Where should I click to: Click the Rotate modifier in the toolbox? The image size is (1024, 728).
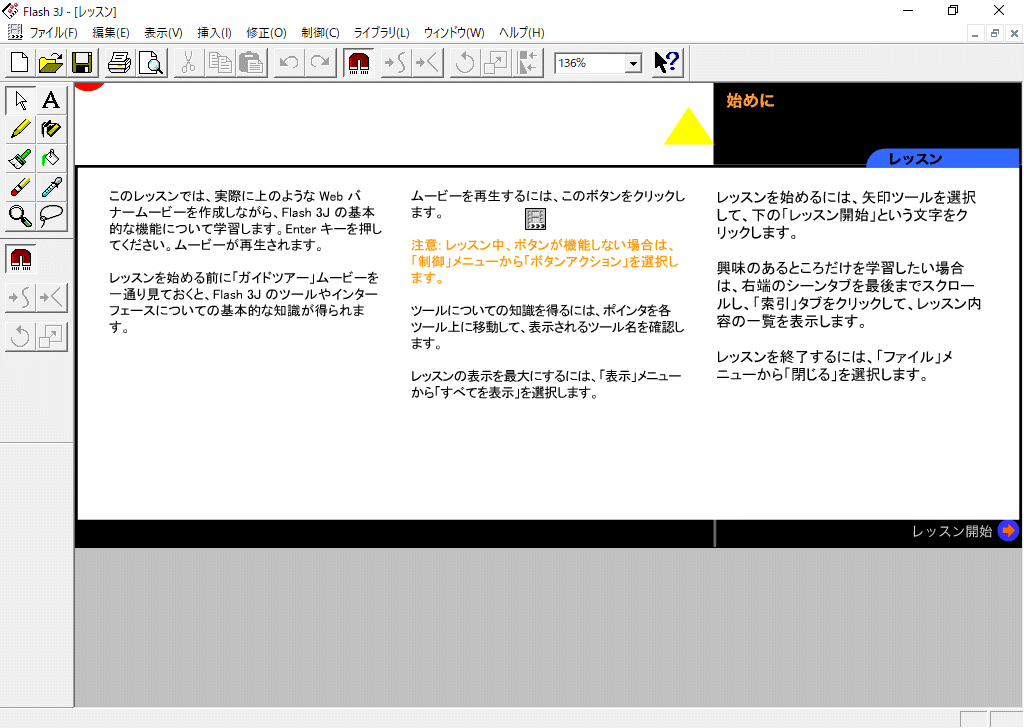[x=20, y=337]
